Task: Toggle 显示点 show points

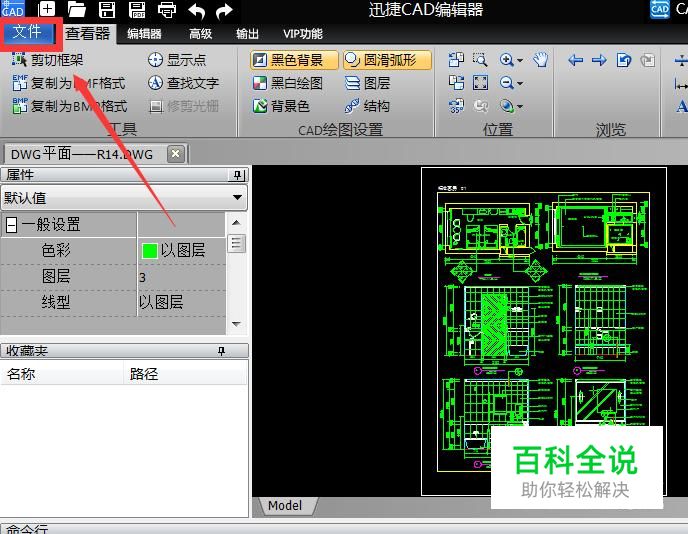Action: click(177, 60)
